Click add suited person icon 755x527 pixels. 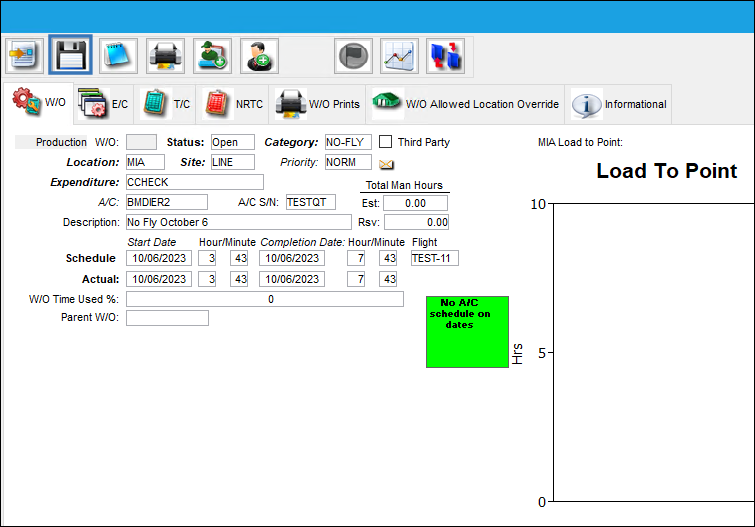coord(259,56)
